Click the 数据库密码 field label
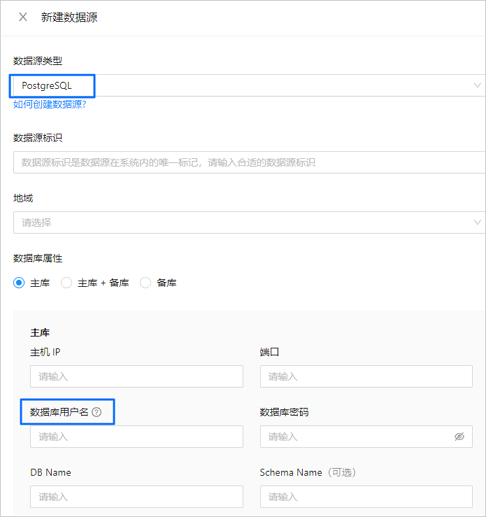Image resolution: width=486 pixels, height=517 pixels. (284, 412)
